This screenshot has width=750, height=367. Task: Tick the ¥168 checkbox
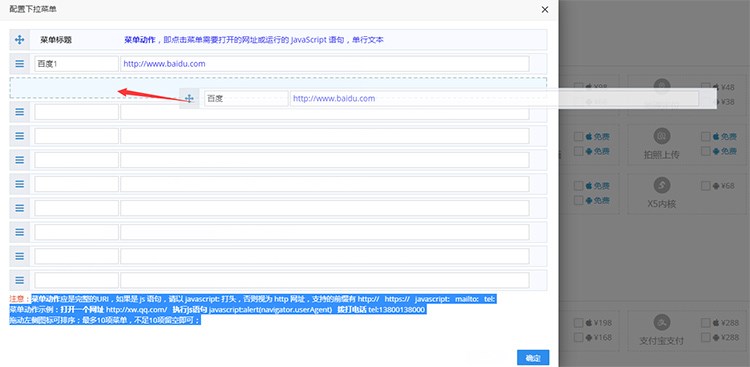point(578,338)
